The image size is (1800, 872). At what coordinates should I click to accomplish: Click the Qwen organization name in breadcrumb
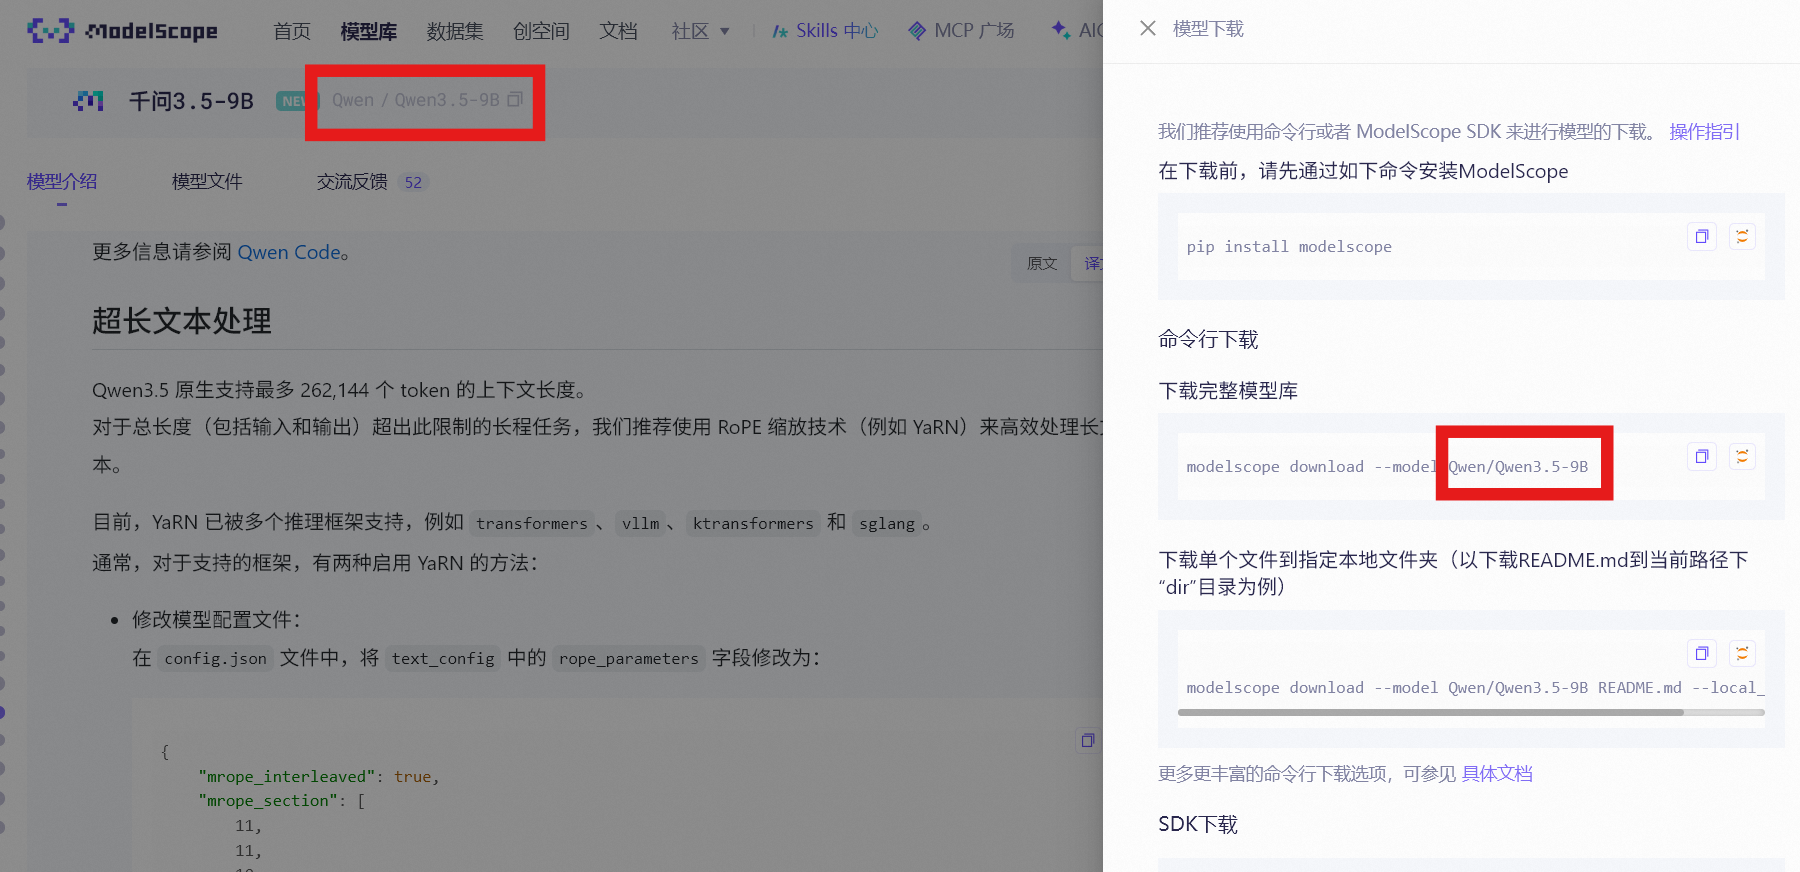(x=352, y=100)
